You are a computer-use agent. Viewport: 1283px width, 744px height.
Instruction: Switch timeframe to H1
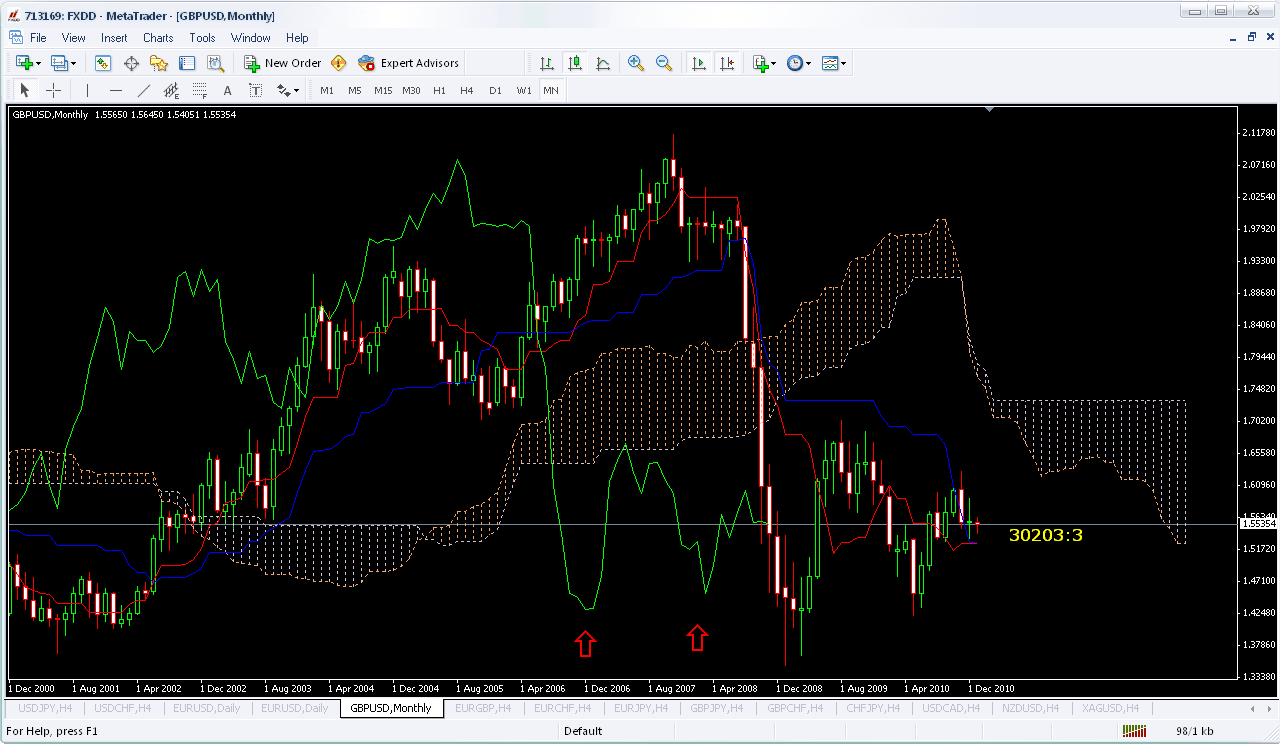pos(439,90)
